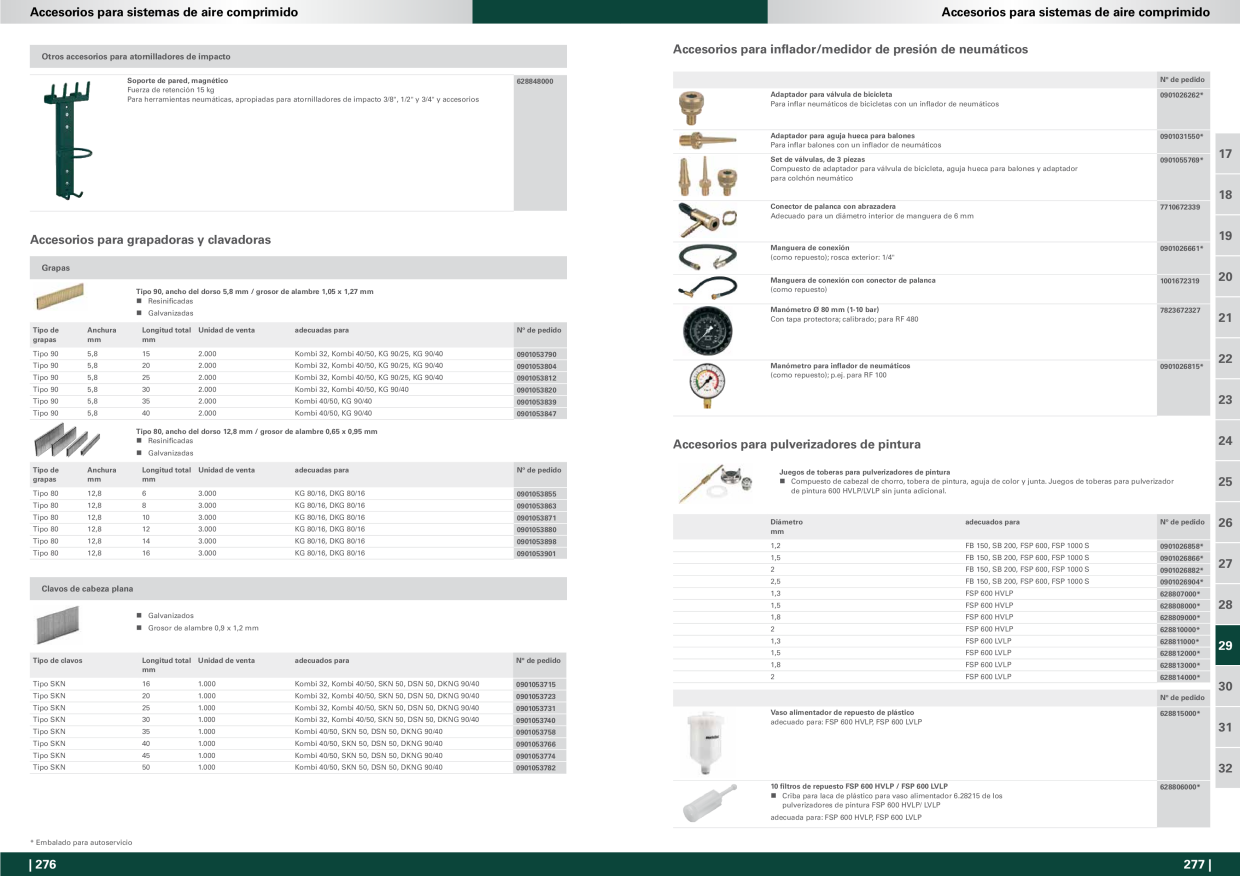
Task: Click order number 0901026661*
Action: [1181, 248]
